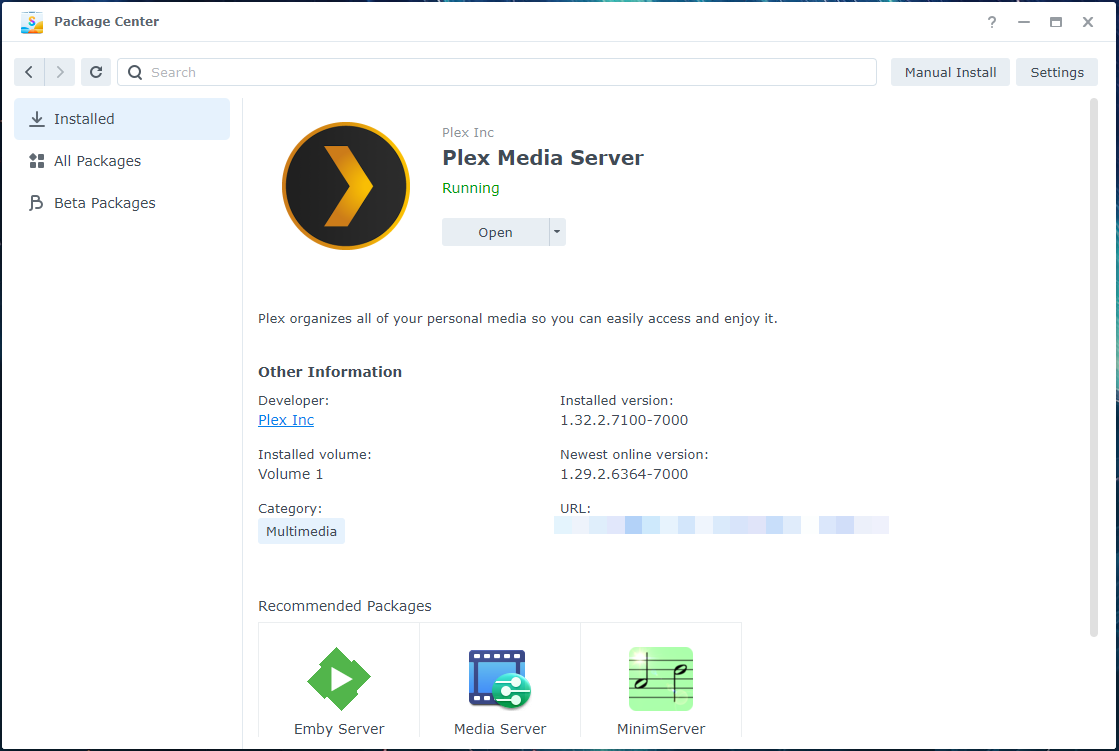Follow the Plex Inc developer link

click(285, 420)
